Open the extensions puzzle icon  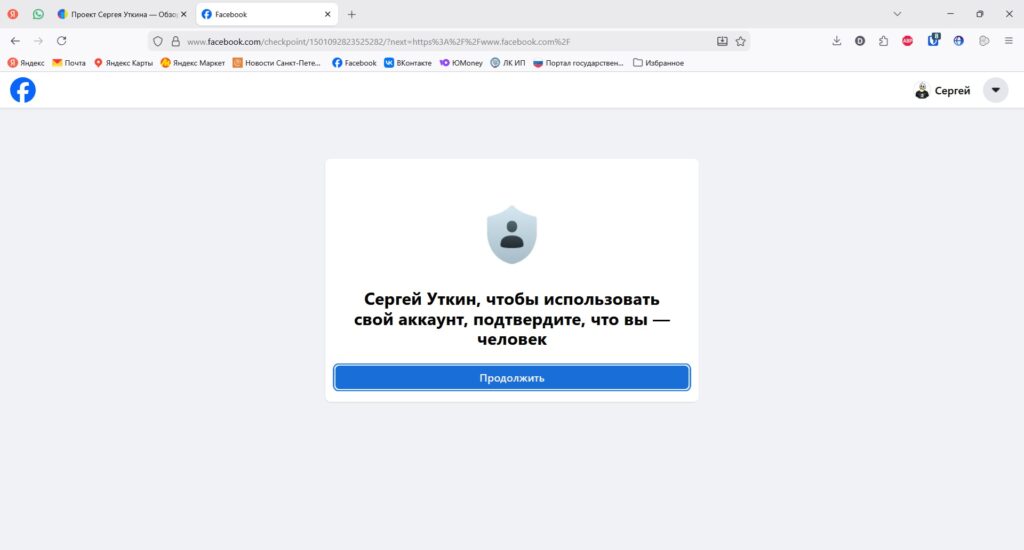click(x=884, y=41)
